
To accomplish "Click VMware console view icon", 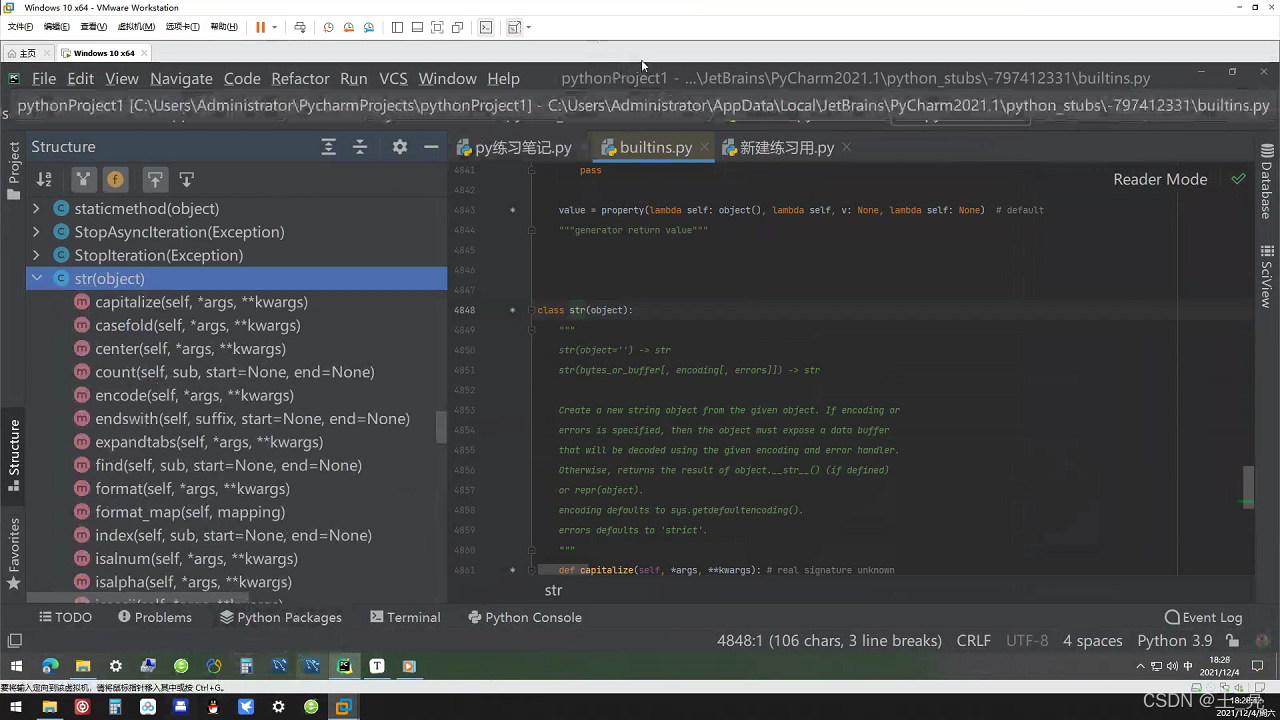I will click(x=486, y=27).
